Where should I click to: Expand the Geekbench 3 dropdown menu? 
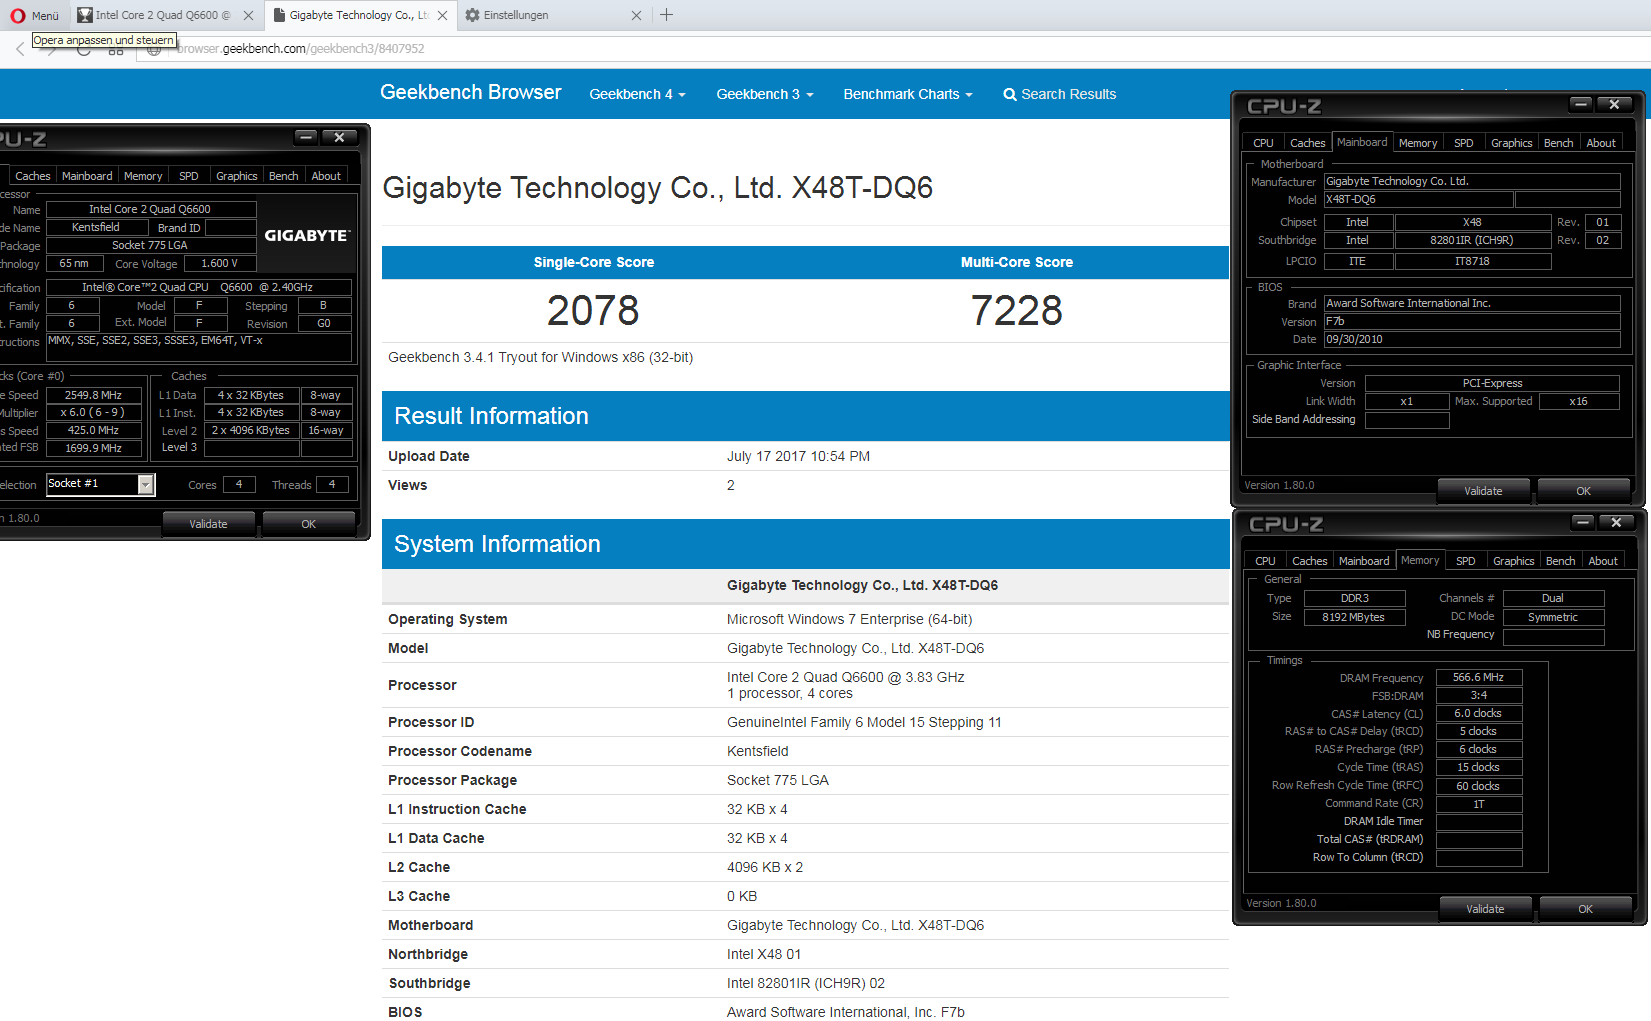coord(765,94)
